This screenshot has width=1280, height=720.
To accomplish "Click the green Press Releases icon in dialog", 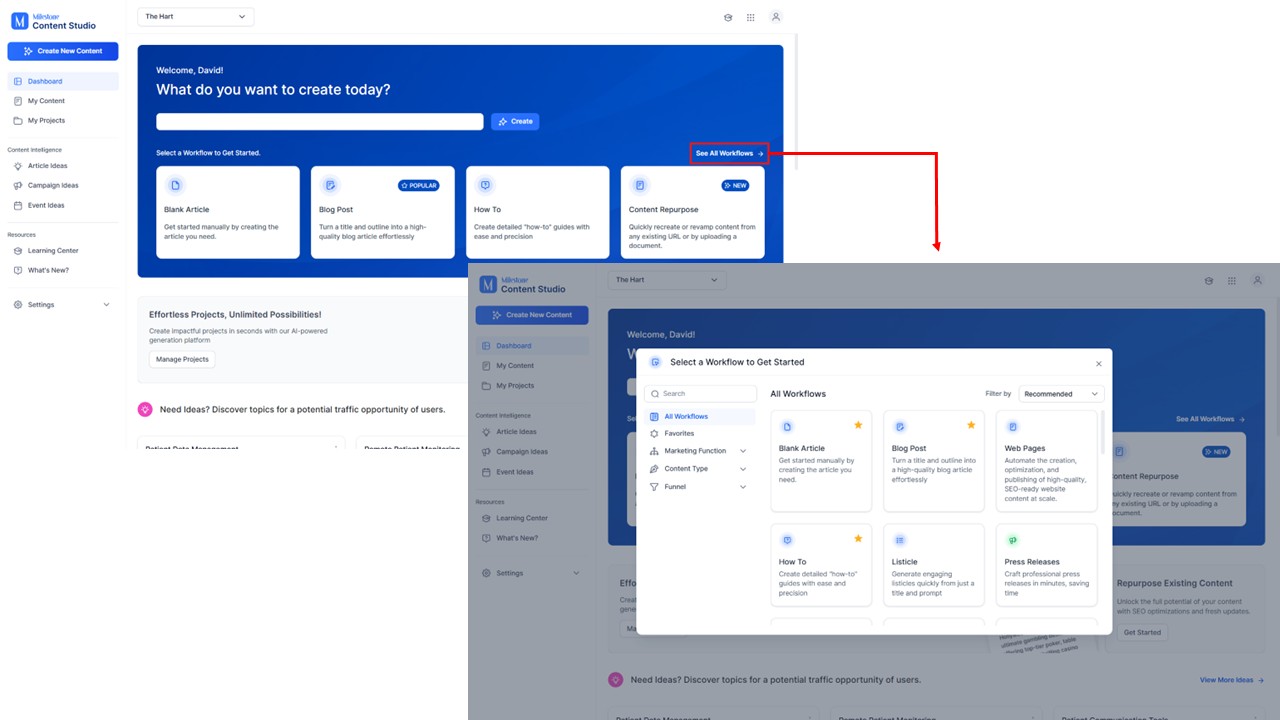I will pos(1012,540).
